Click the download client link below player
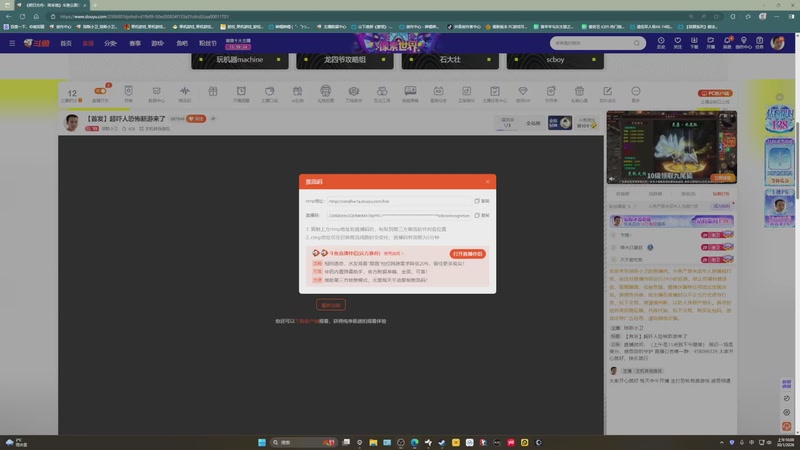 pos(308,321)
